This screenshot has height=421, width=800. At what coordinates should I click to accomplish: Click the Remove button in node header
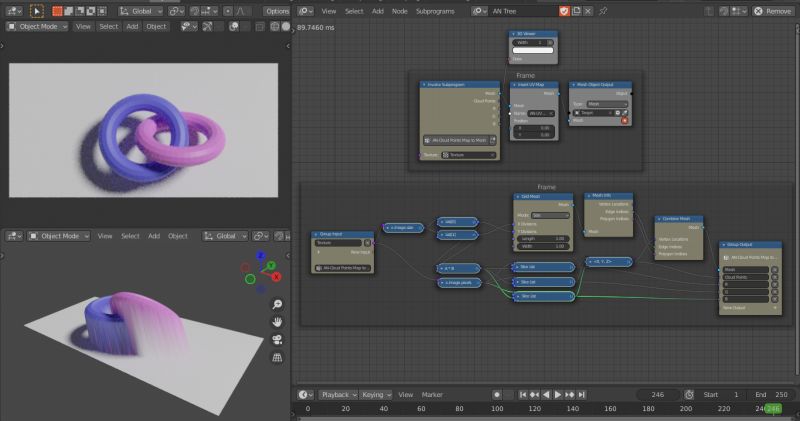tap(772, 11)
